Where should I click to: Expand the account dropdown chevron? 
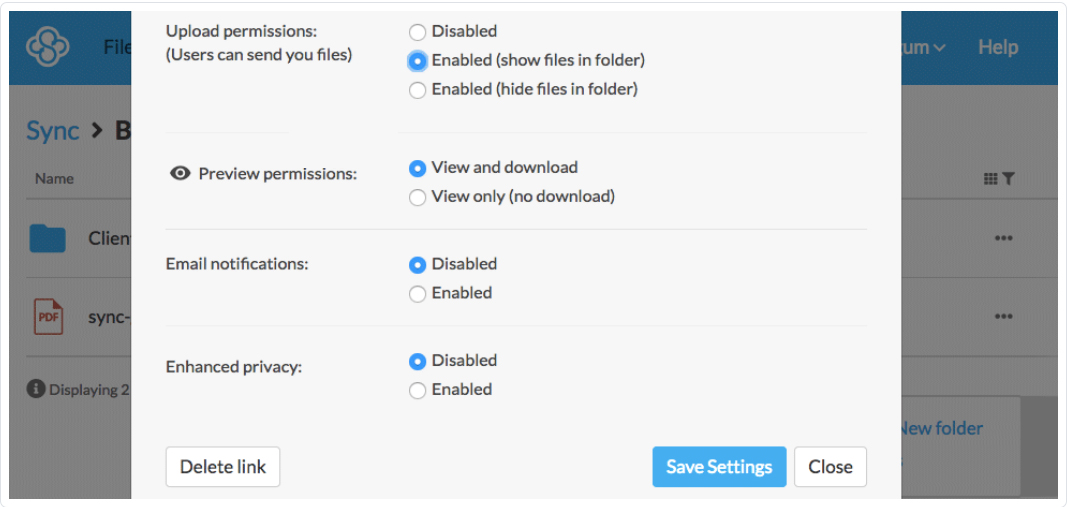click(x=939, y=48)
